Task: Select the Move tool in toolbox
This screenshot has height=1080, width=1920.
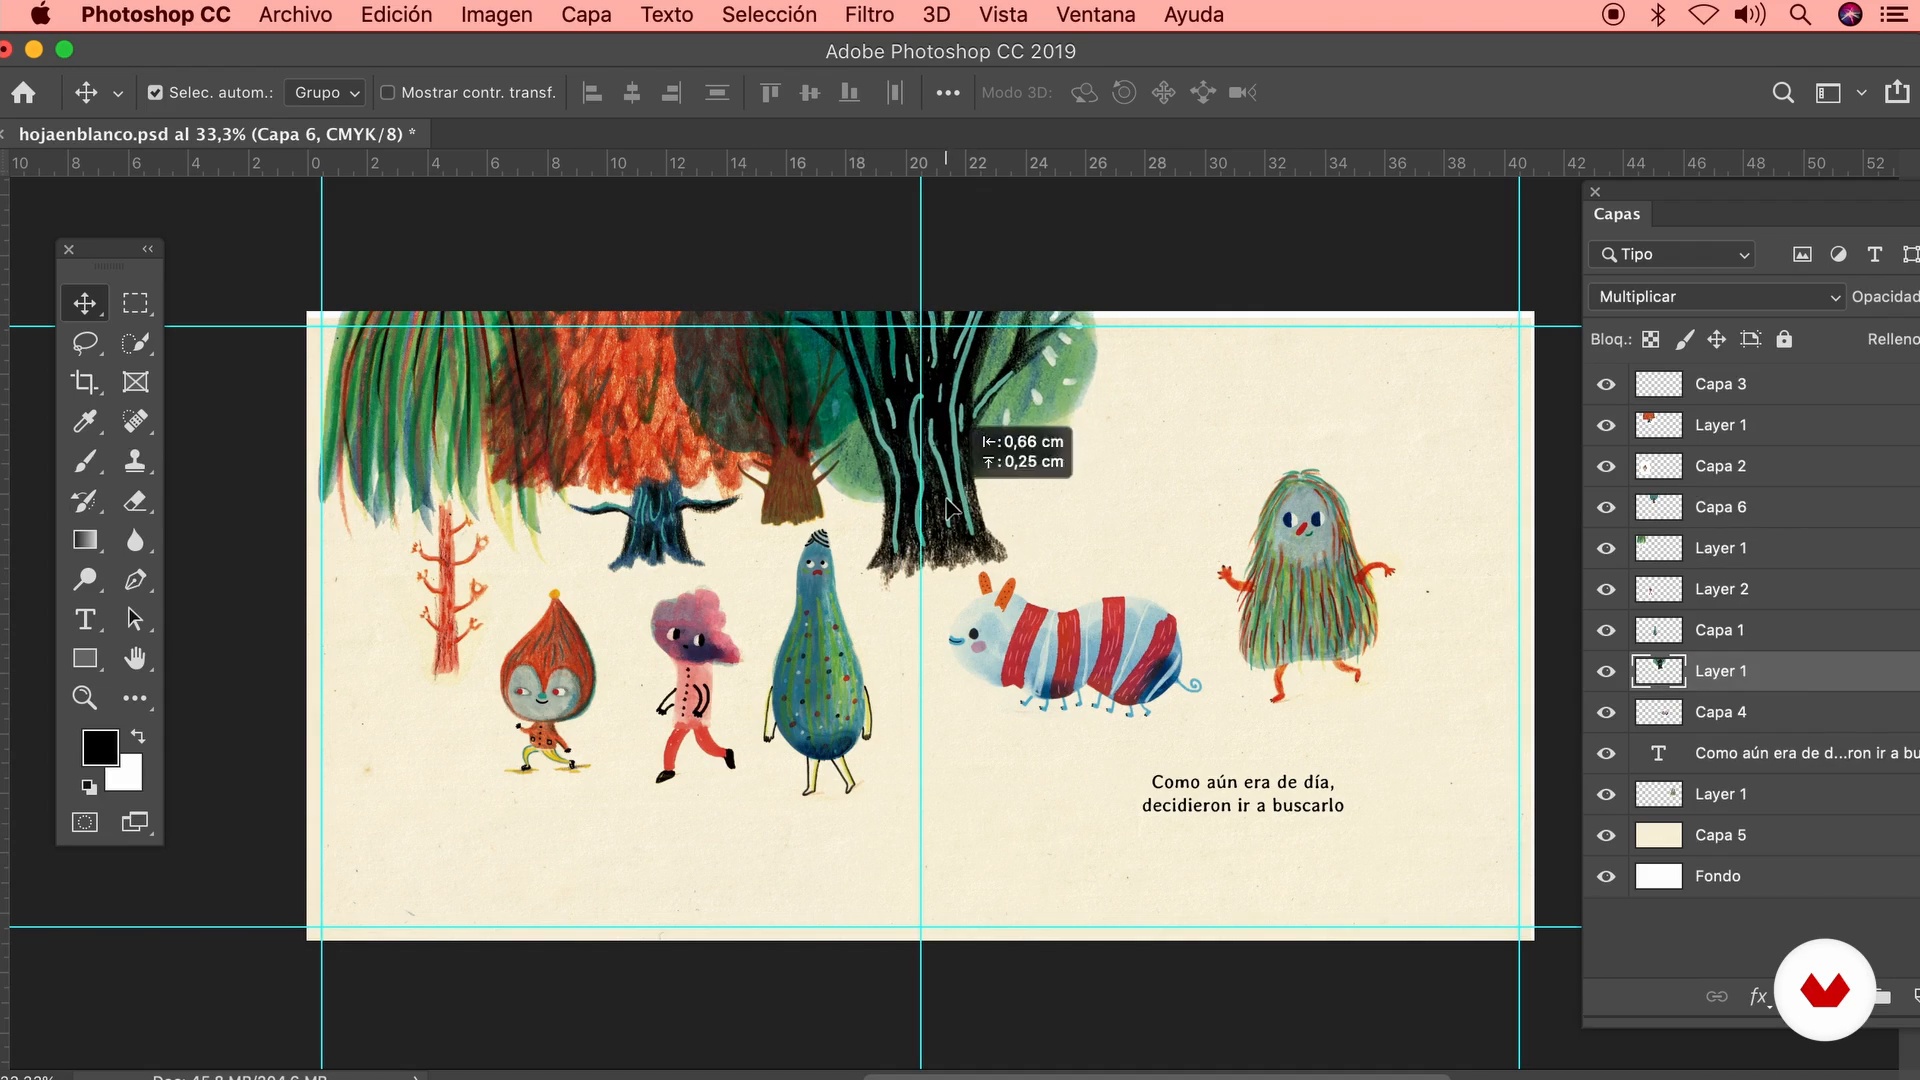Action: click(x=85, y=303)
